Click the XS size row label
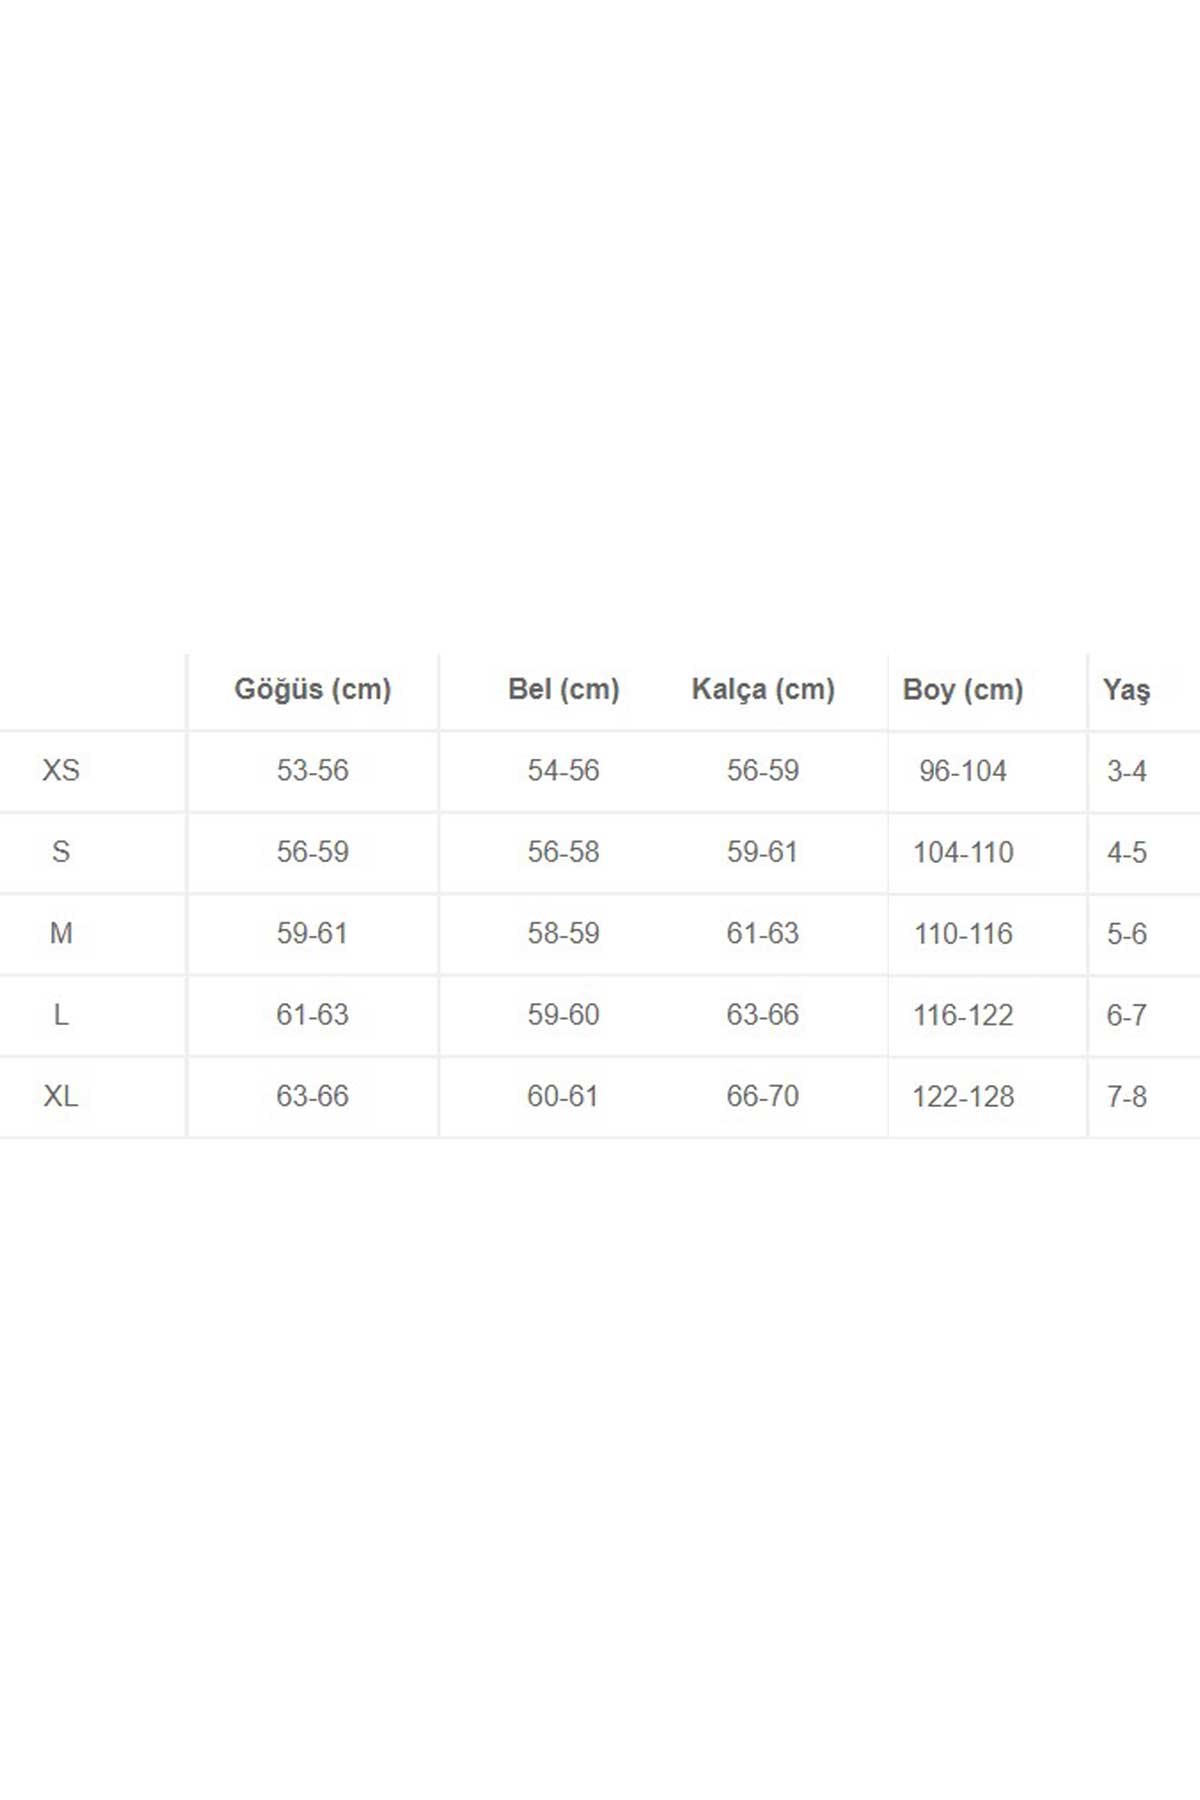The height and width of the screenshot is (1800, 1200). coord(60,770)
